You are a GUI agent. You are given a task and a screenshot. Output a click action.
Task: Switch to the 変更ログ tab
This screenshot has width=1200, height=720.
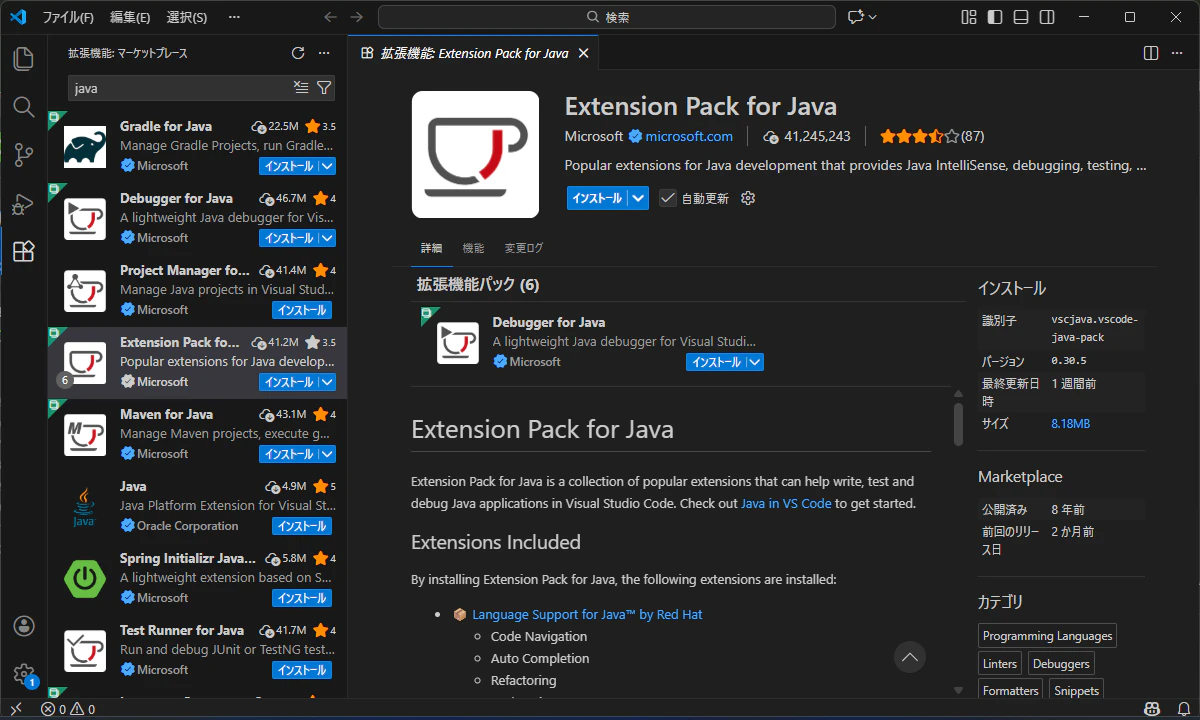[524, 248]
